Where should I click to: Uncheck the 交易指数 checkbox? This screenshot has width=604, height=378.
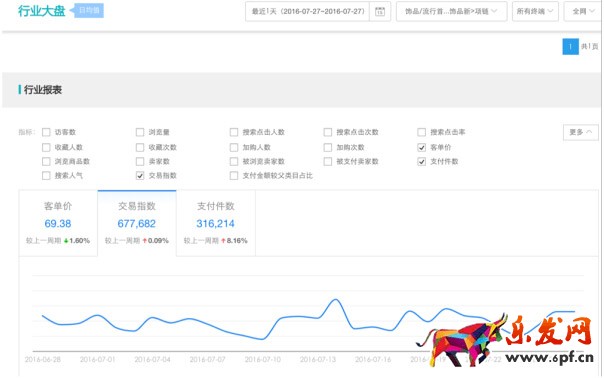140,175
